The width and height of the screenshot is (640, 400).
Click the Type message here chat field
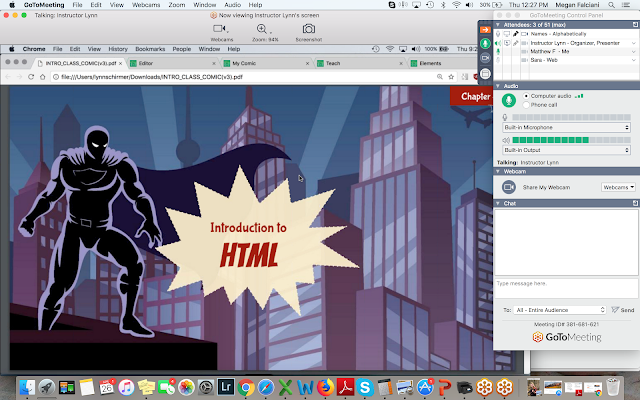tap(566, 289)
